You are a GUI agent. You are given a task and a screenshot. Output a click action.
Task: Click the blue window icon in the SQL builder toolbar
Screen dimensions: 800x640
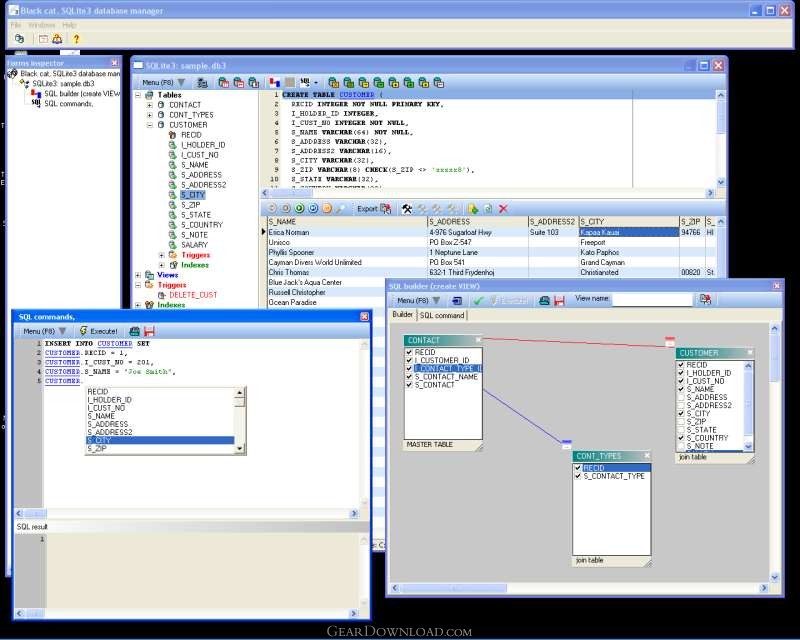coord(457,300)
